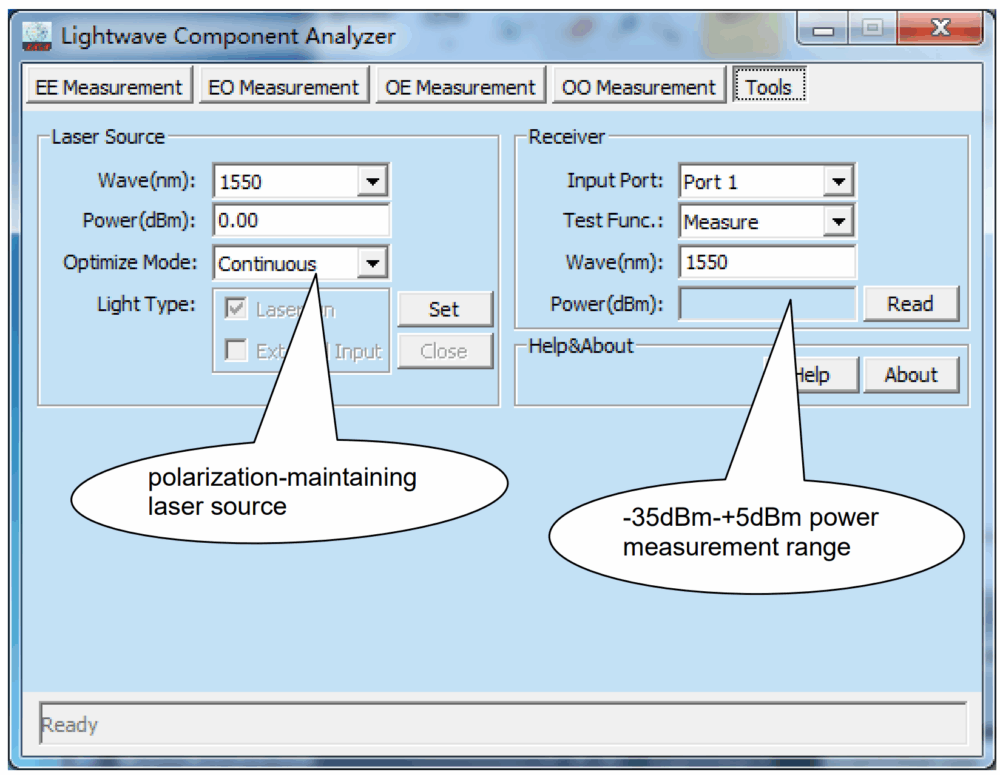This screenshot has width=1000, height=775.
Task: Open the About dialog button
Action: click(x=910, y=375)
